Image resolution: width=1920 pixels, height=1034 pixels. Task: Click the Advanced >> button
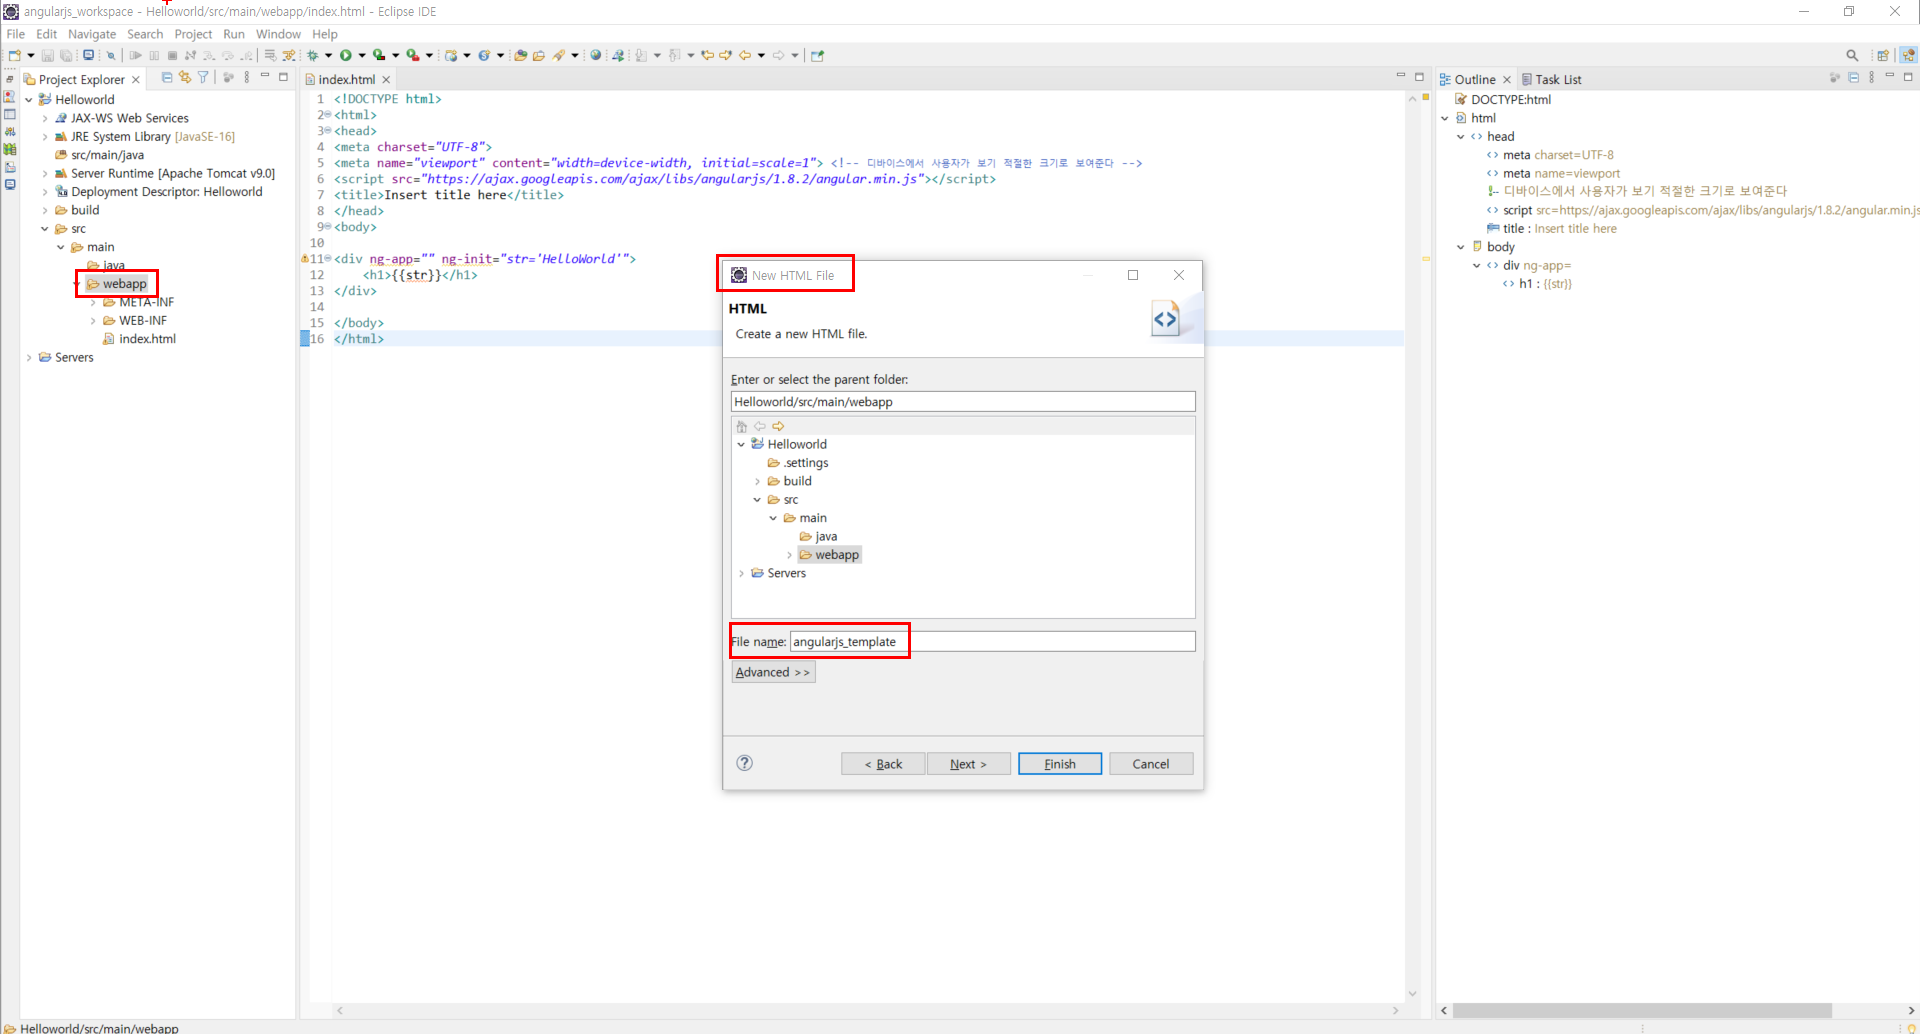click(x=773, y=672)
